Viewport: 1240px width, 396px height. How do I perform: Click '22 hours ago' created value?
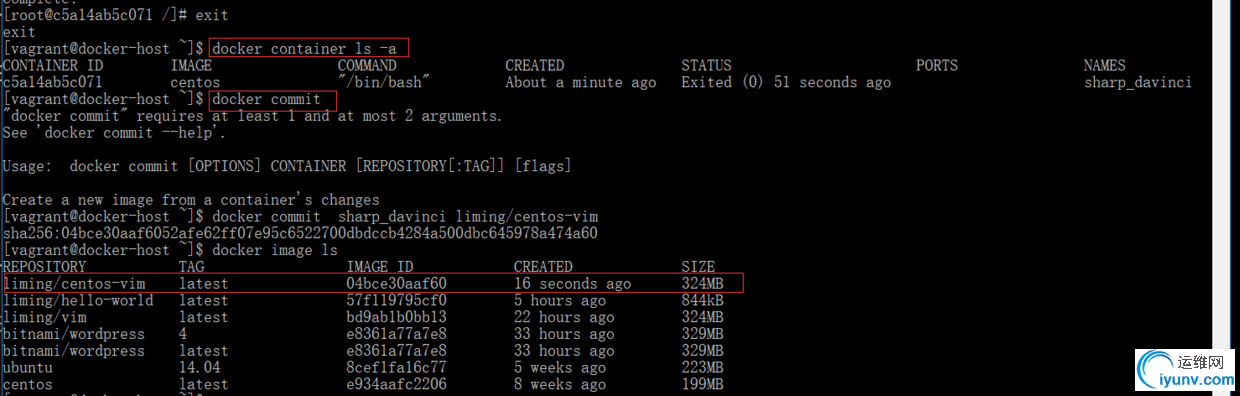click(x=564, y=318)
